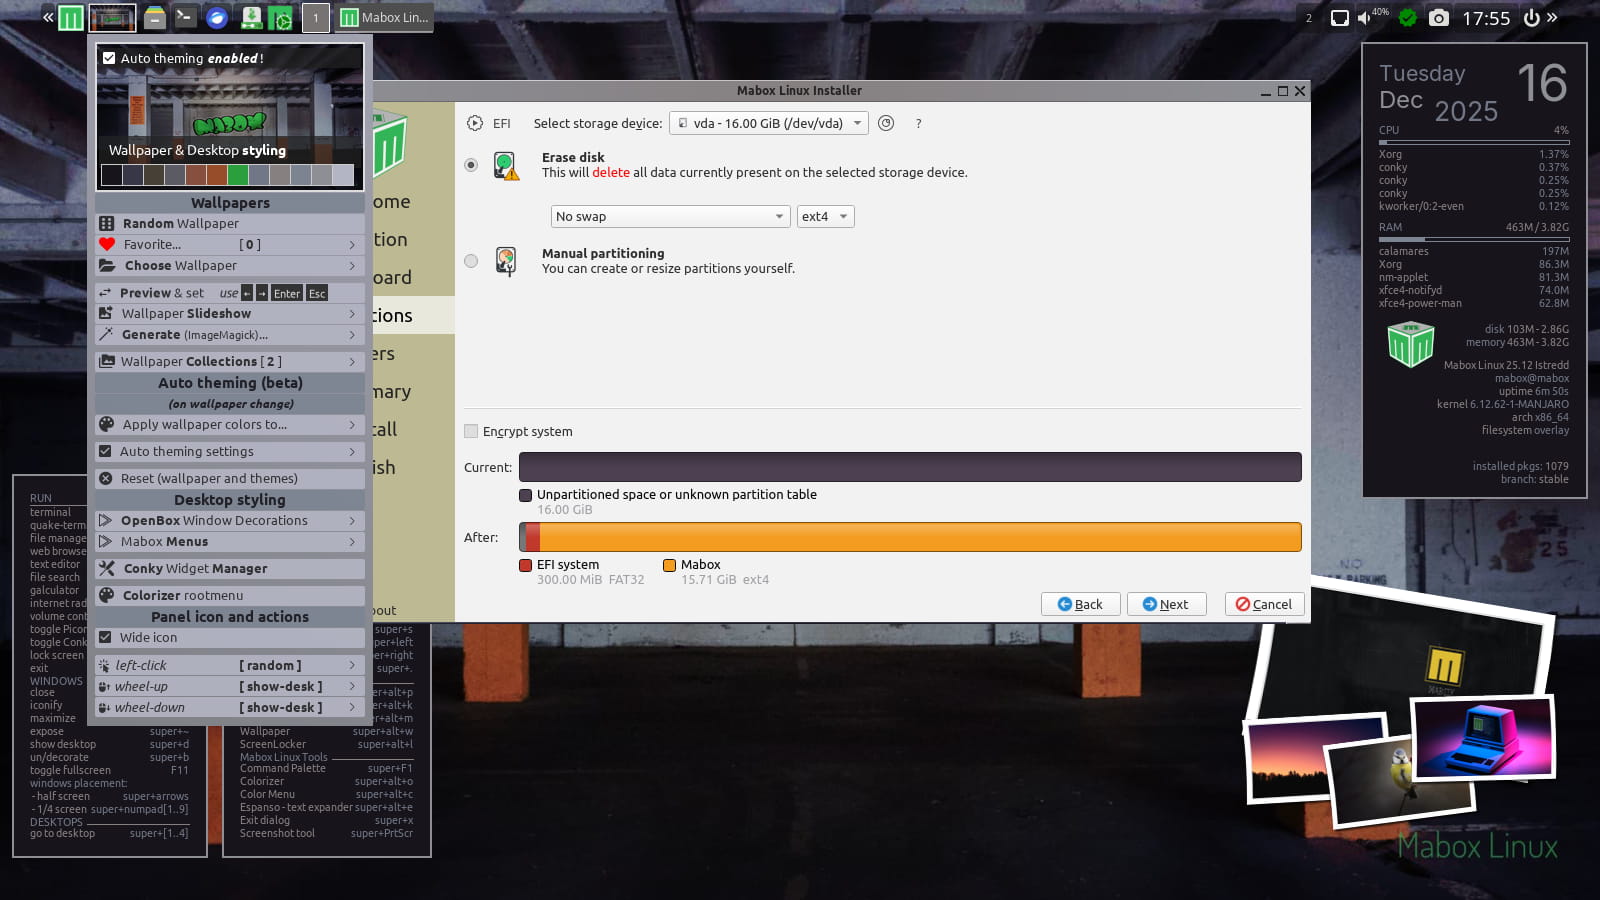Viewport: 1600px width, 900px height.
Task: Pick the green swatch in wallpaper palette
Action: (237, 175)
